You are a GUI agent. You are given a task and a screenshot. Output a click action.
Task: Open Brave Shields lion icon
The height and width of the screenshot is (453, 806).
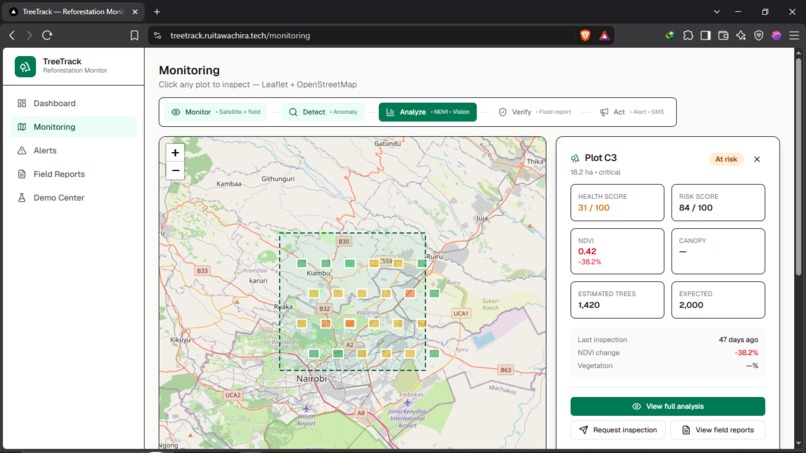point(585,35)
